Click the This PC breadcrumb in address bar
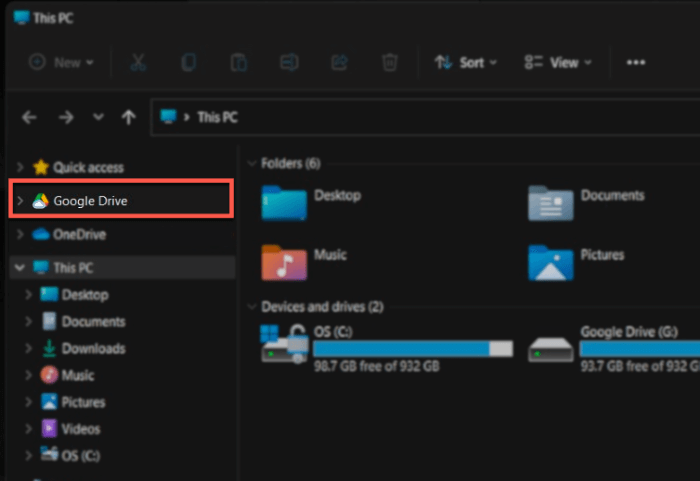 tap(217, 117)
